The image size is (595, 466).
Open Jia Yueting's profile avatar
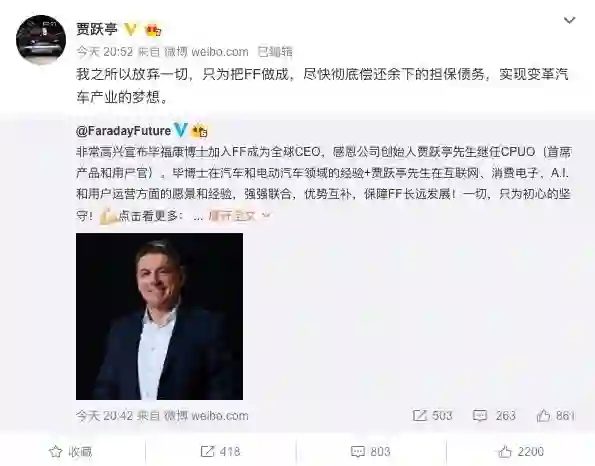[41, 39]
